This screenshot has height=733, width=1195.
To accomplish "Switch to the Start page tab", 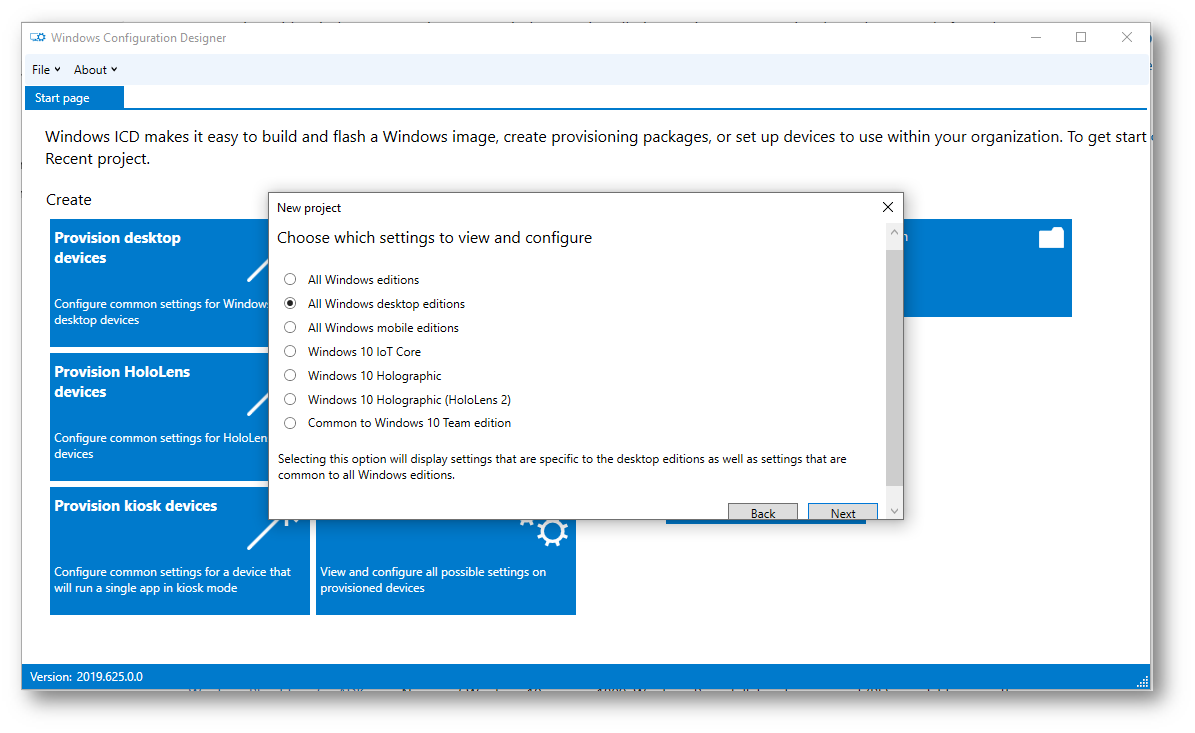I will [x=74, y=98].
